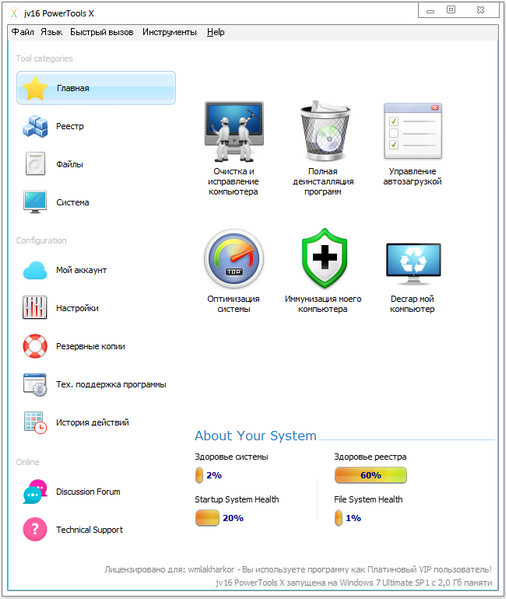Launch Полная деинсталляция программ trash icon
The height and width of the screenshot is (599, 506).
325,131
